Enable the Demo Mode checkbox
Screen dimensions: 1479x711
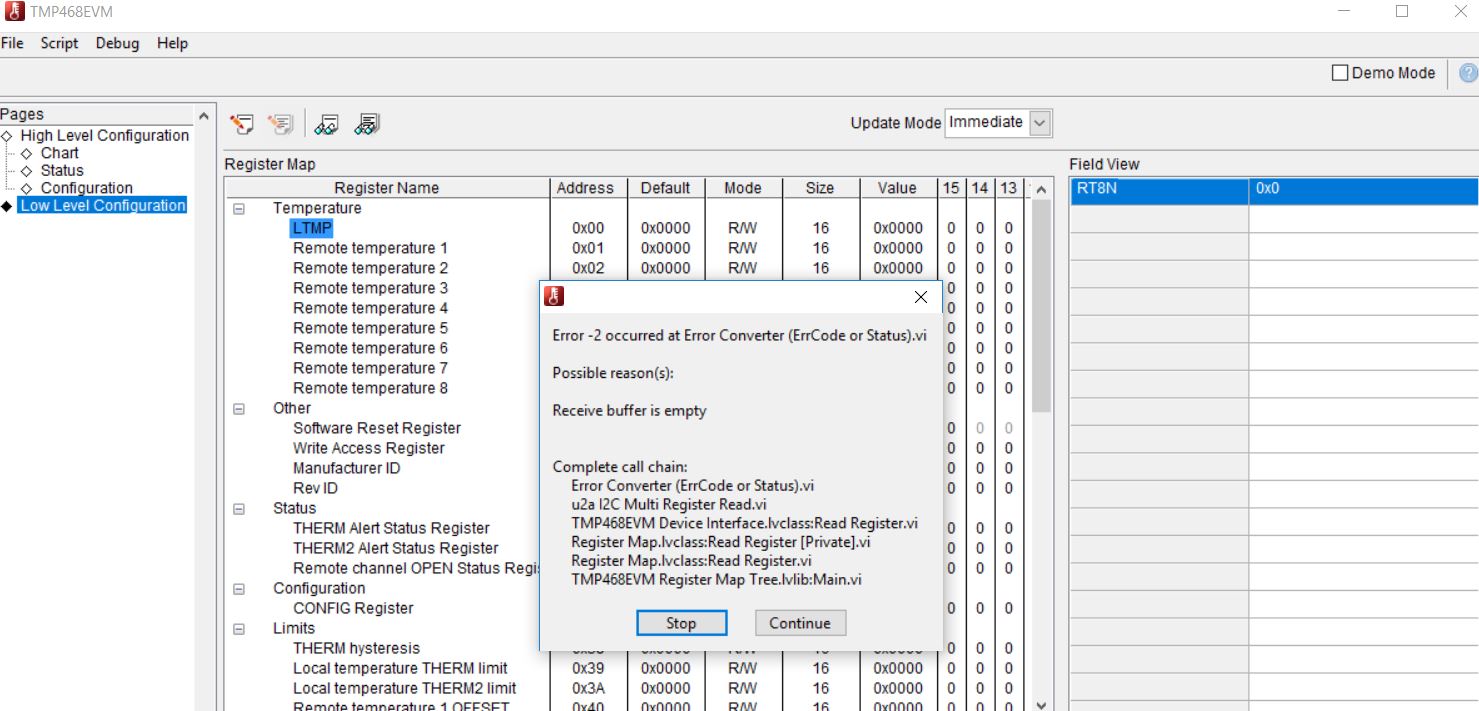1340,73
